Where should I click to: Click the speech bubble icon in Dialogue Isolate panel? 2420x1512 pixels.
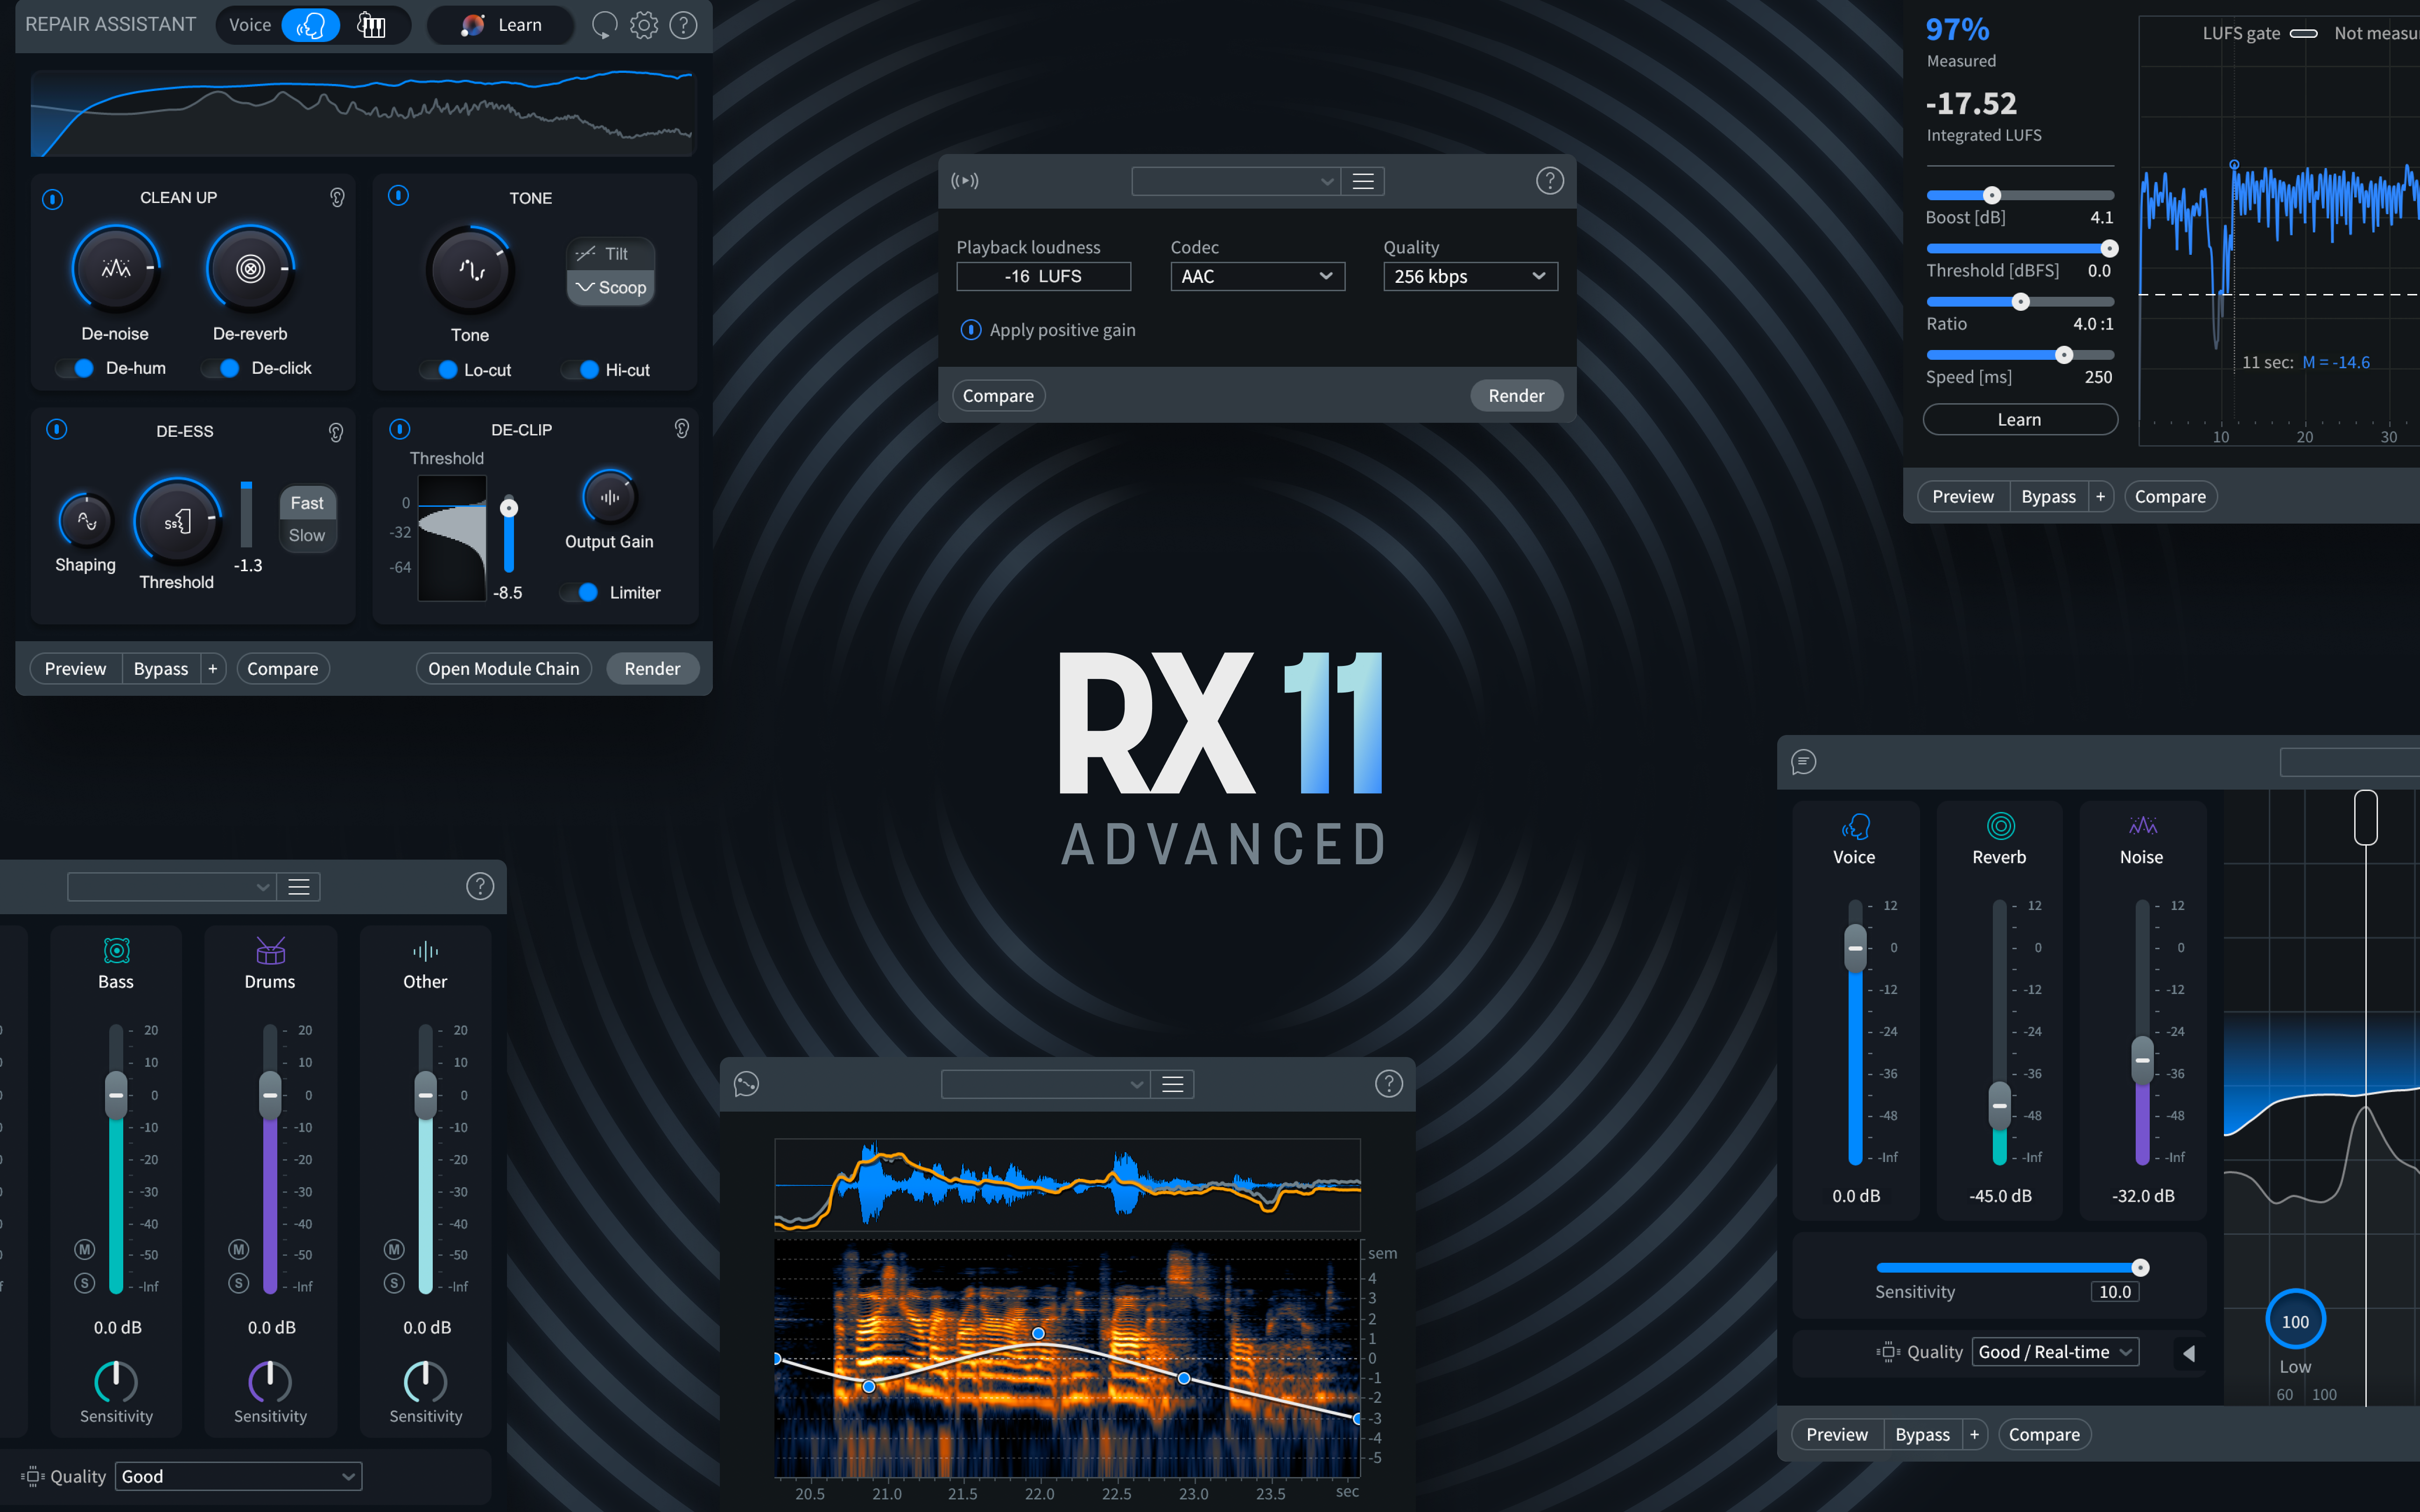pos(1803,762)
